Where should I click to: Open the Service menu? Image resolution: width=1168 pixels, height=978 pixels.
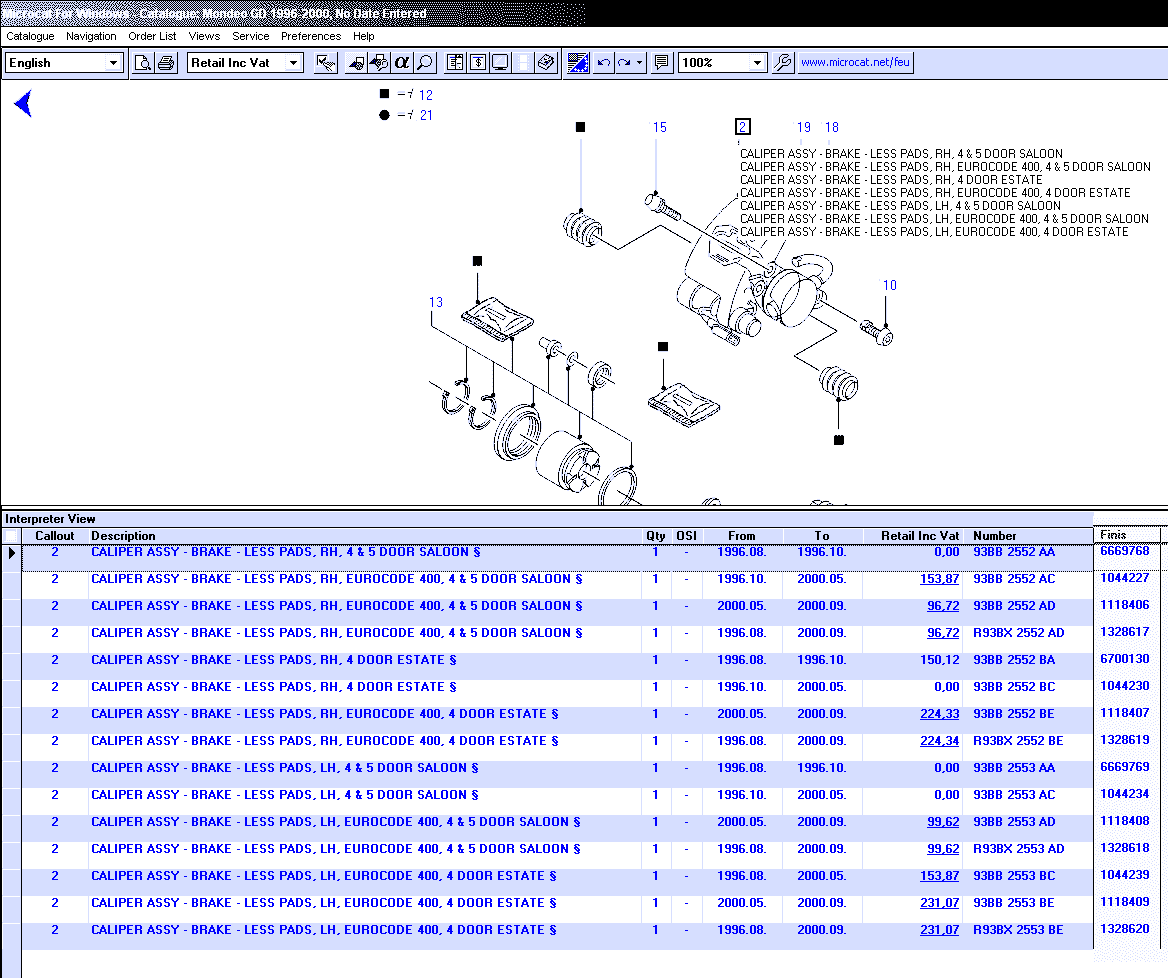pos(250,36)
